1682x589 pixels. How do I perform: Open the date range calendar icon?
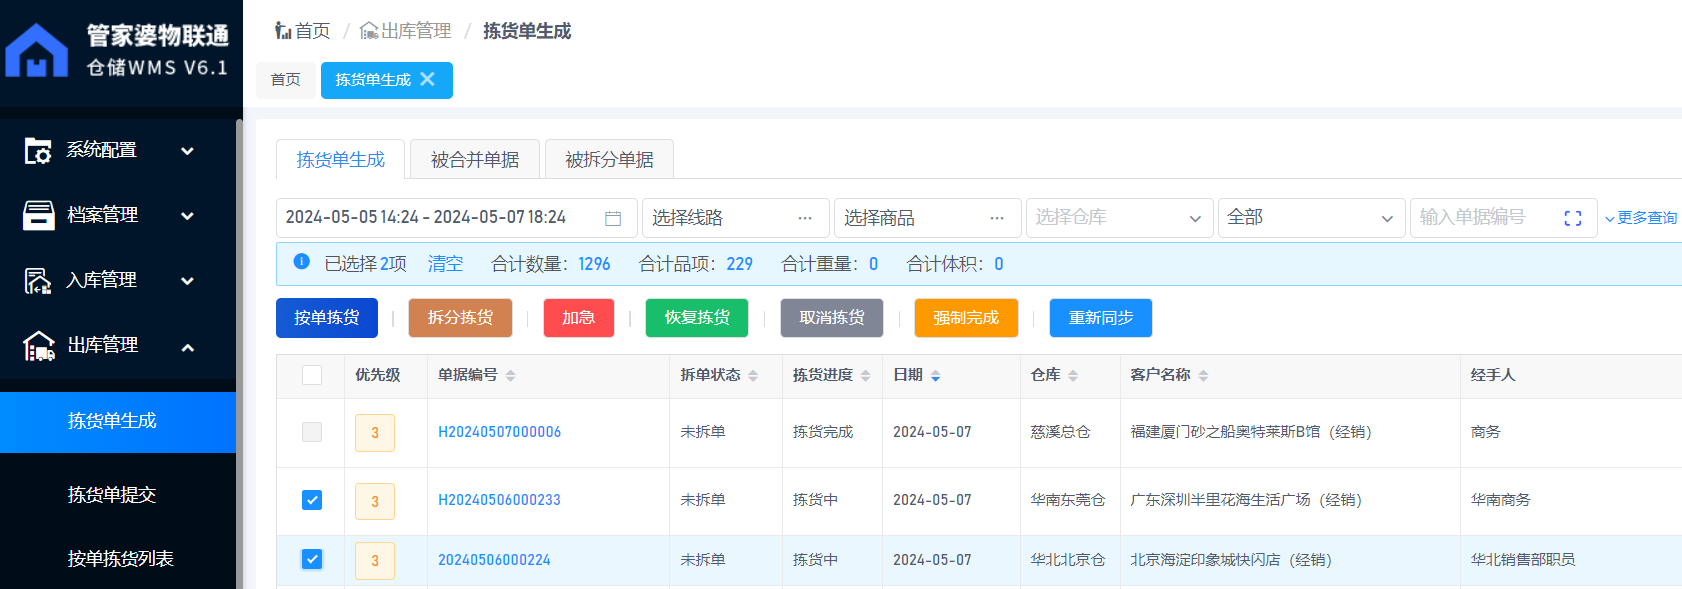613,218
